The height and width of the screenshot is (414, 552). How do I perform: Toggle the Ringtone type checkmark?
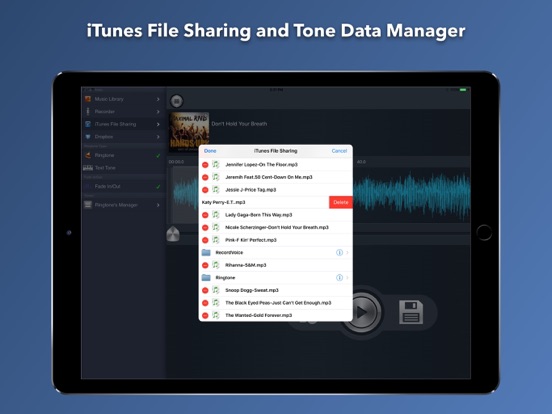click(158, 156)
